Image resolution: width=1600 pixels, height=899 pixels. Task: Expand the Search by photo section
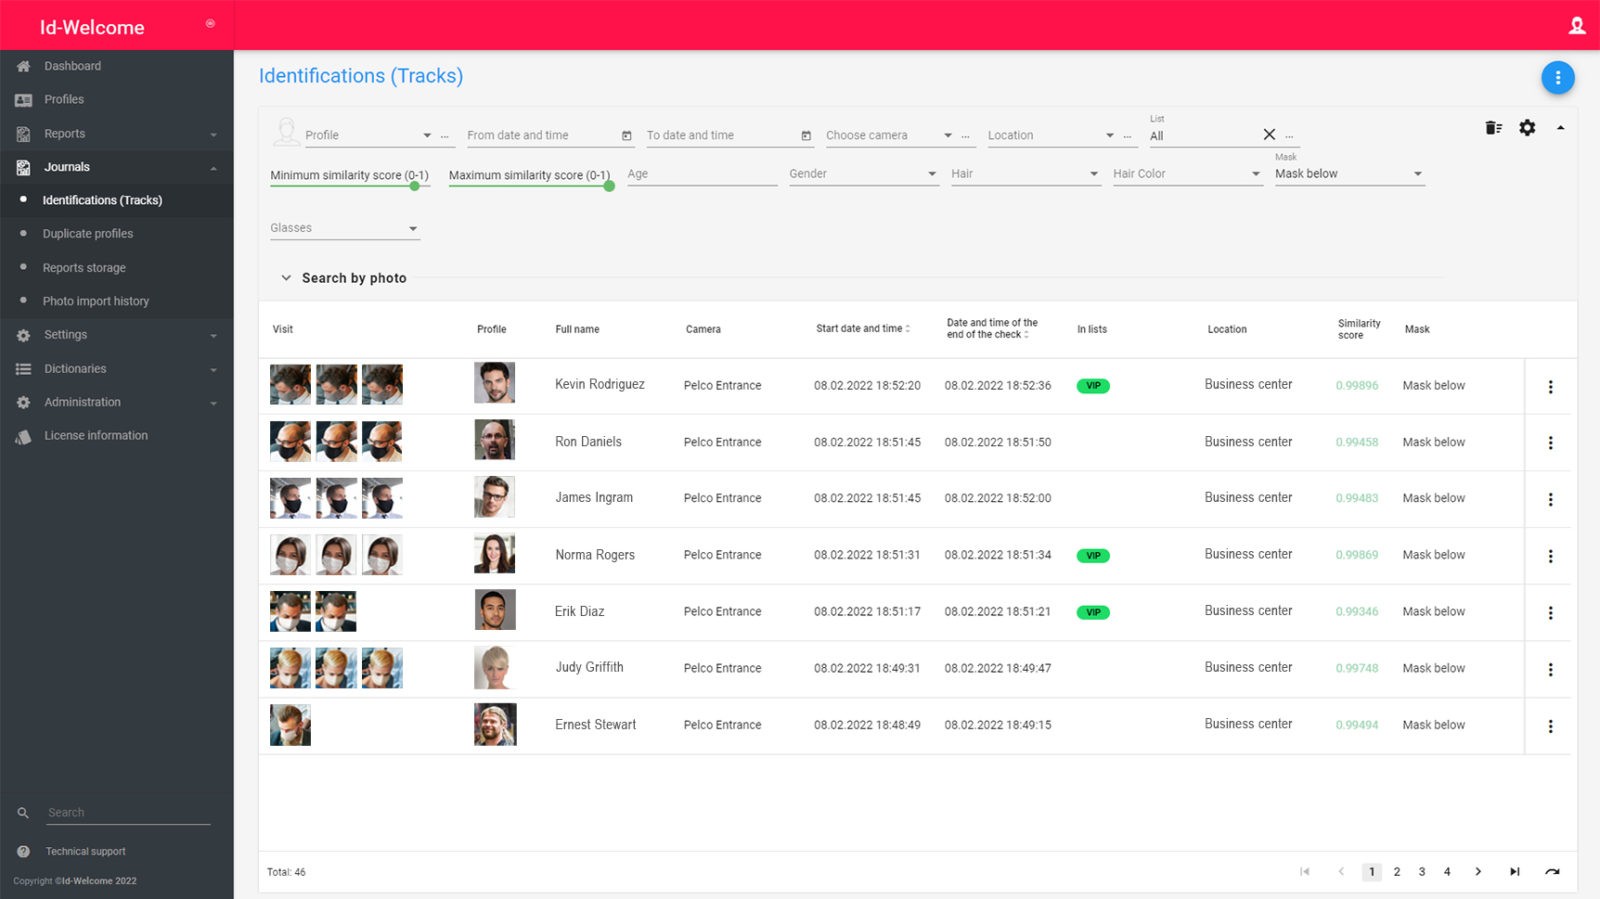click(x=286, y=278)
